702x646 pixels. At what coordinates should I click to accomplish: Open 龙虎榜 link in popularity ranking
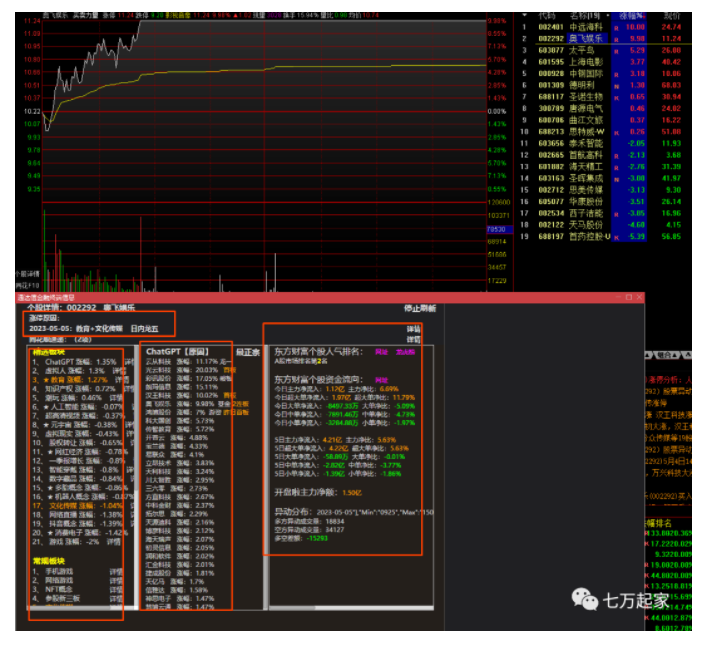405,352
